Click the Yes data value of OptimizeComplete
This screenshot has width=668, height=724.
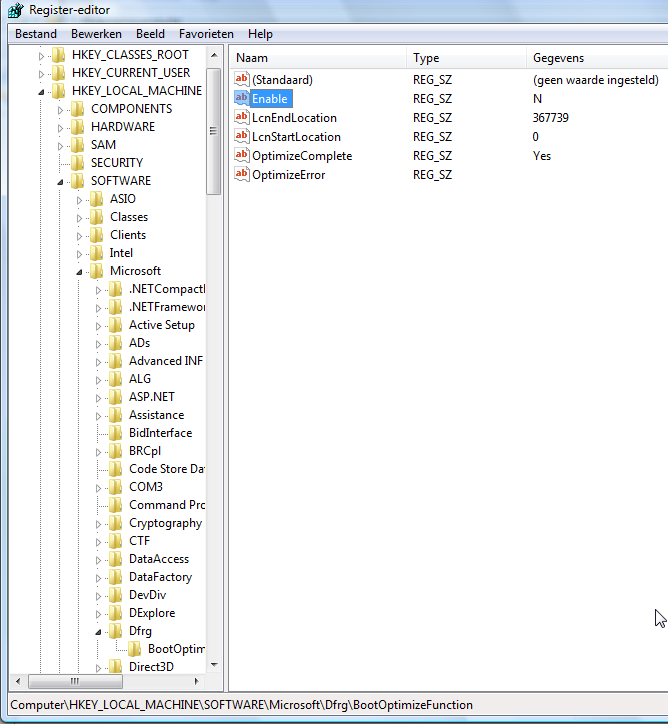[x=542, y=156]
